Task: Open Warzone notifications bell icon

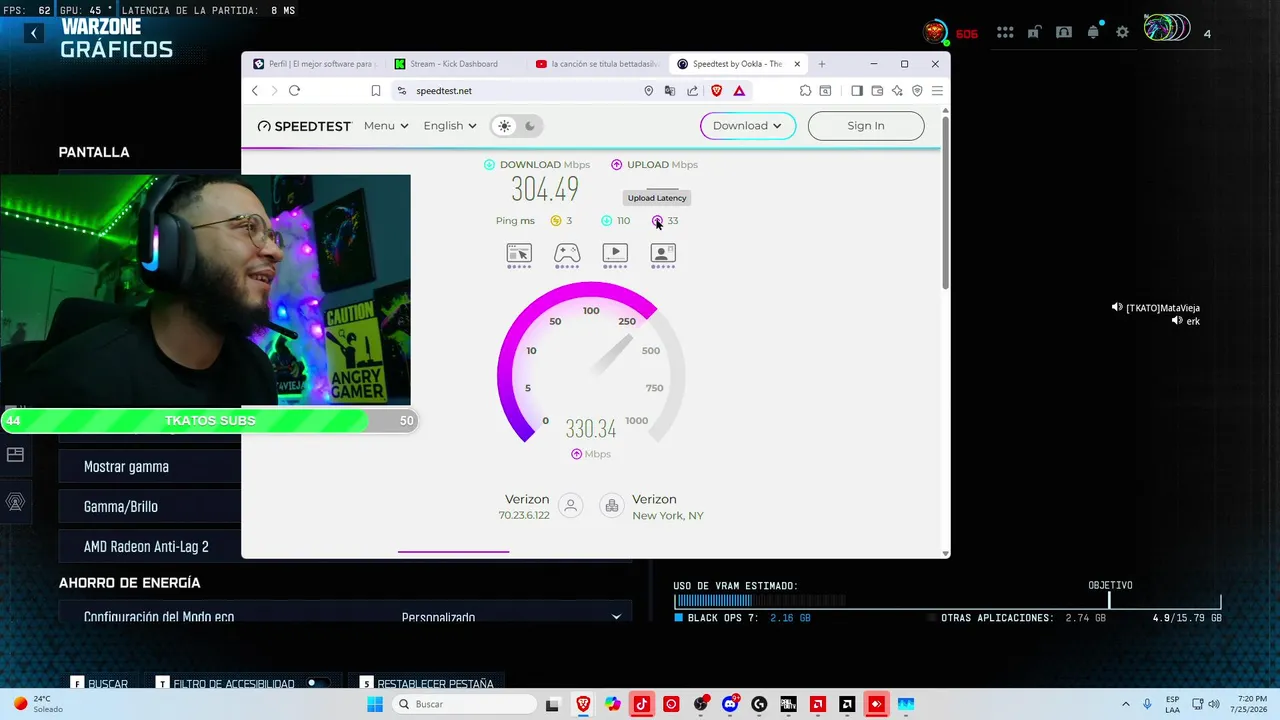Action: 1093,32
